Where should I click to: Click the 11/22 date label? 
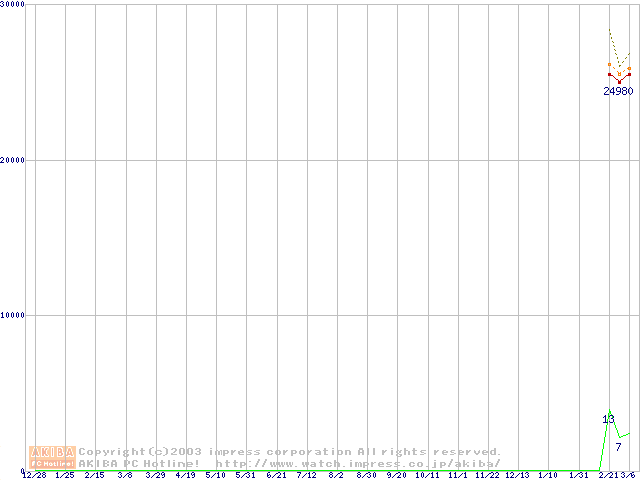[488, 475]
